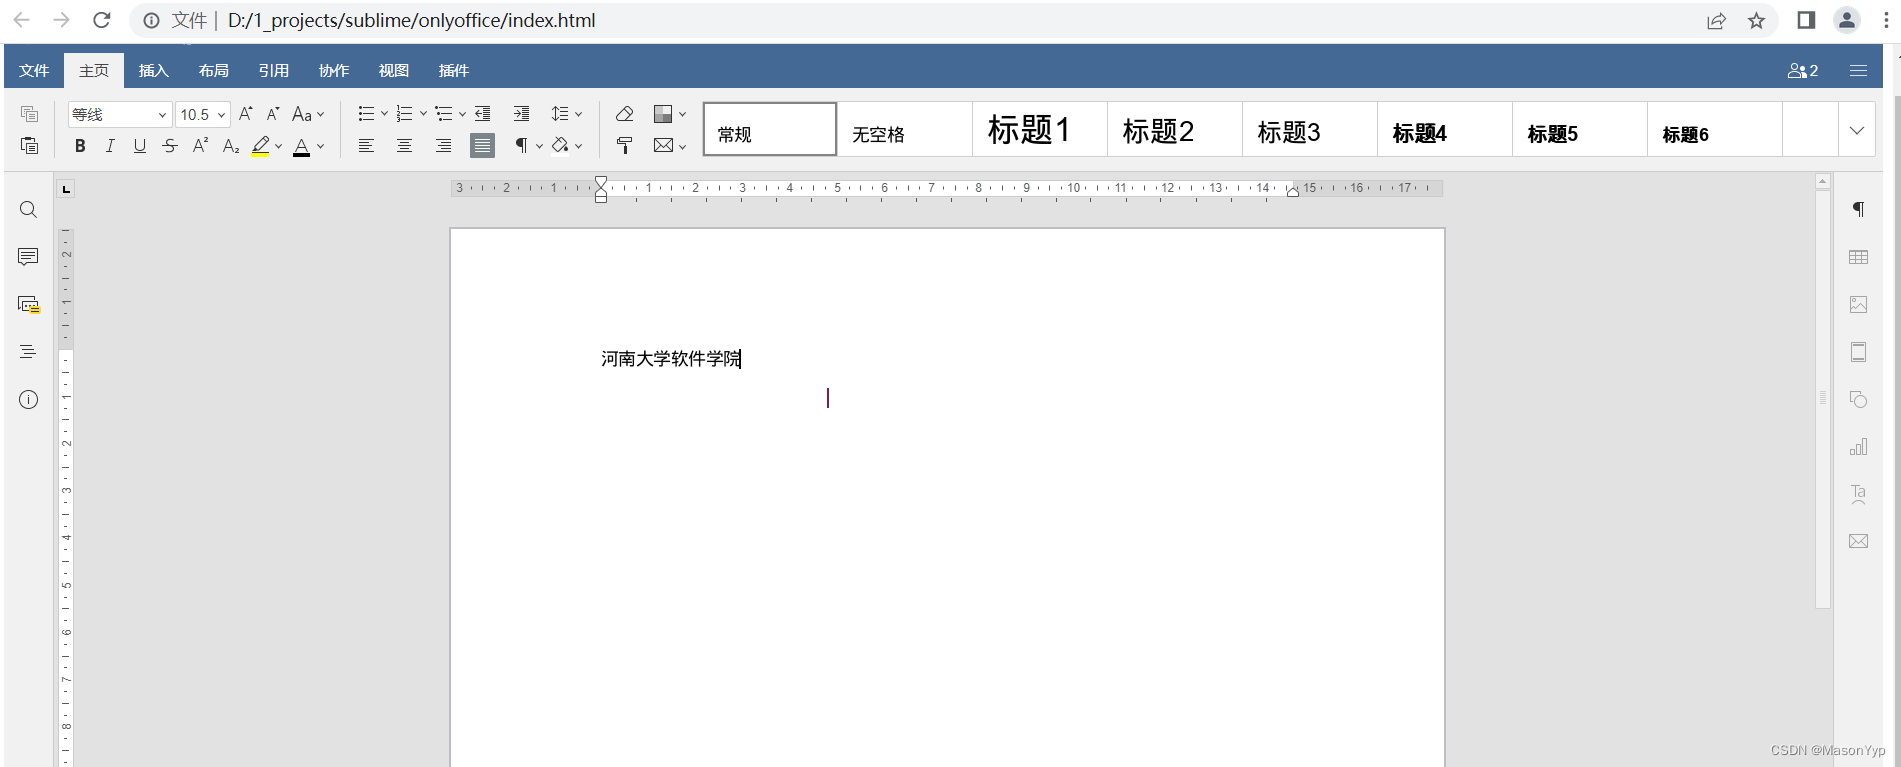The image size is (1901, 767).
Task: Open Table settings in right sidebar
Action: point(1858,257)
